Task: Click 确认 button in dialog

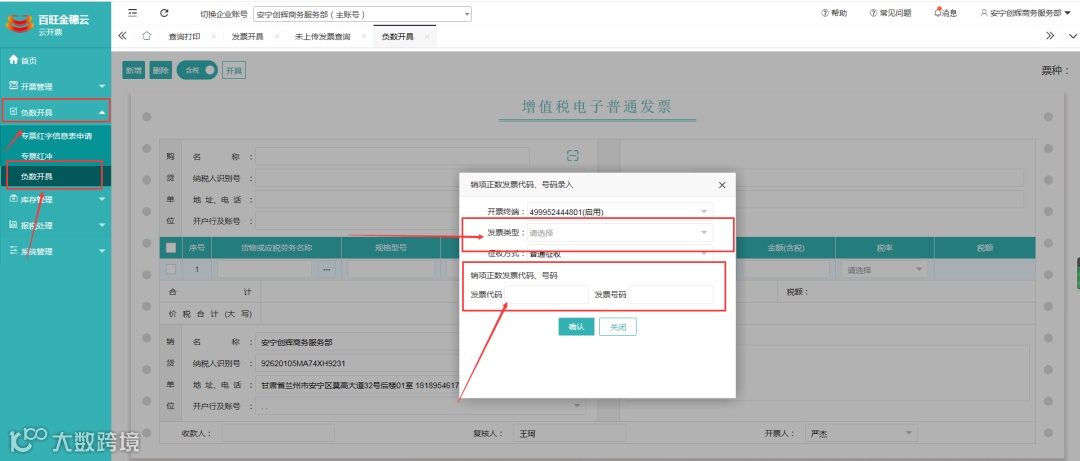Action: [577, 327]
